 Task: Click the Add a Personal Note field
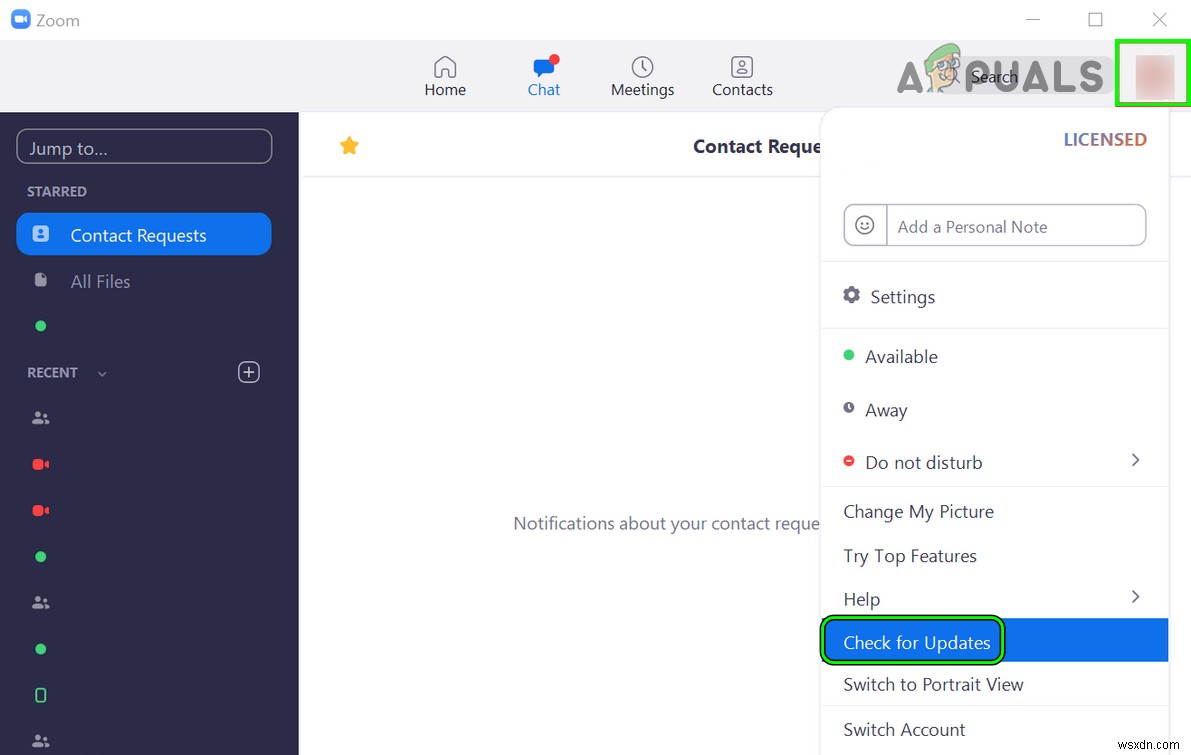[1014, 226]
